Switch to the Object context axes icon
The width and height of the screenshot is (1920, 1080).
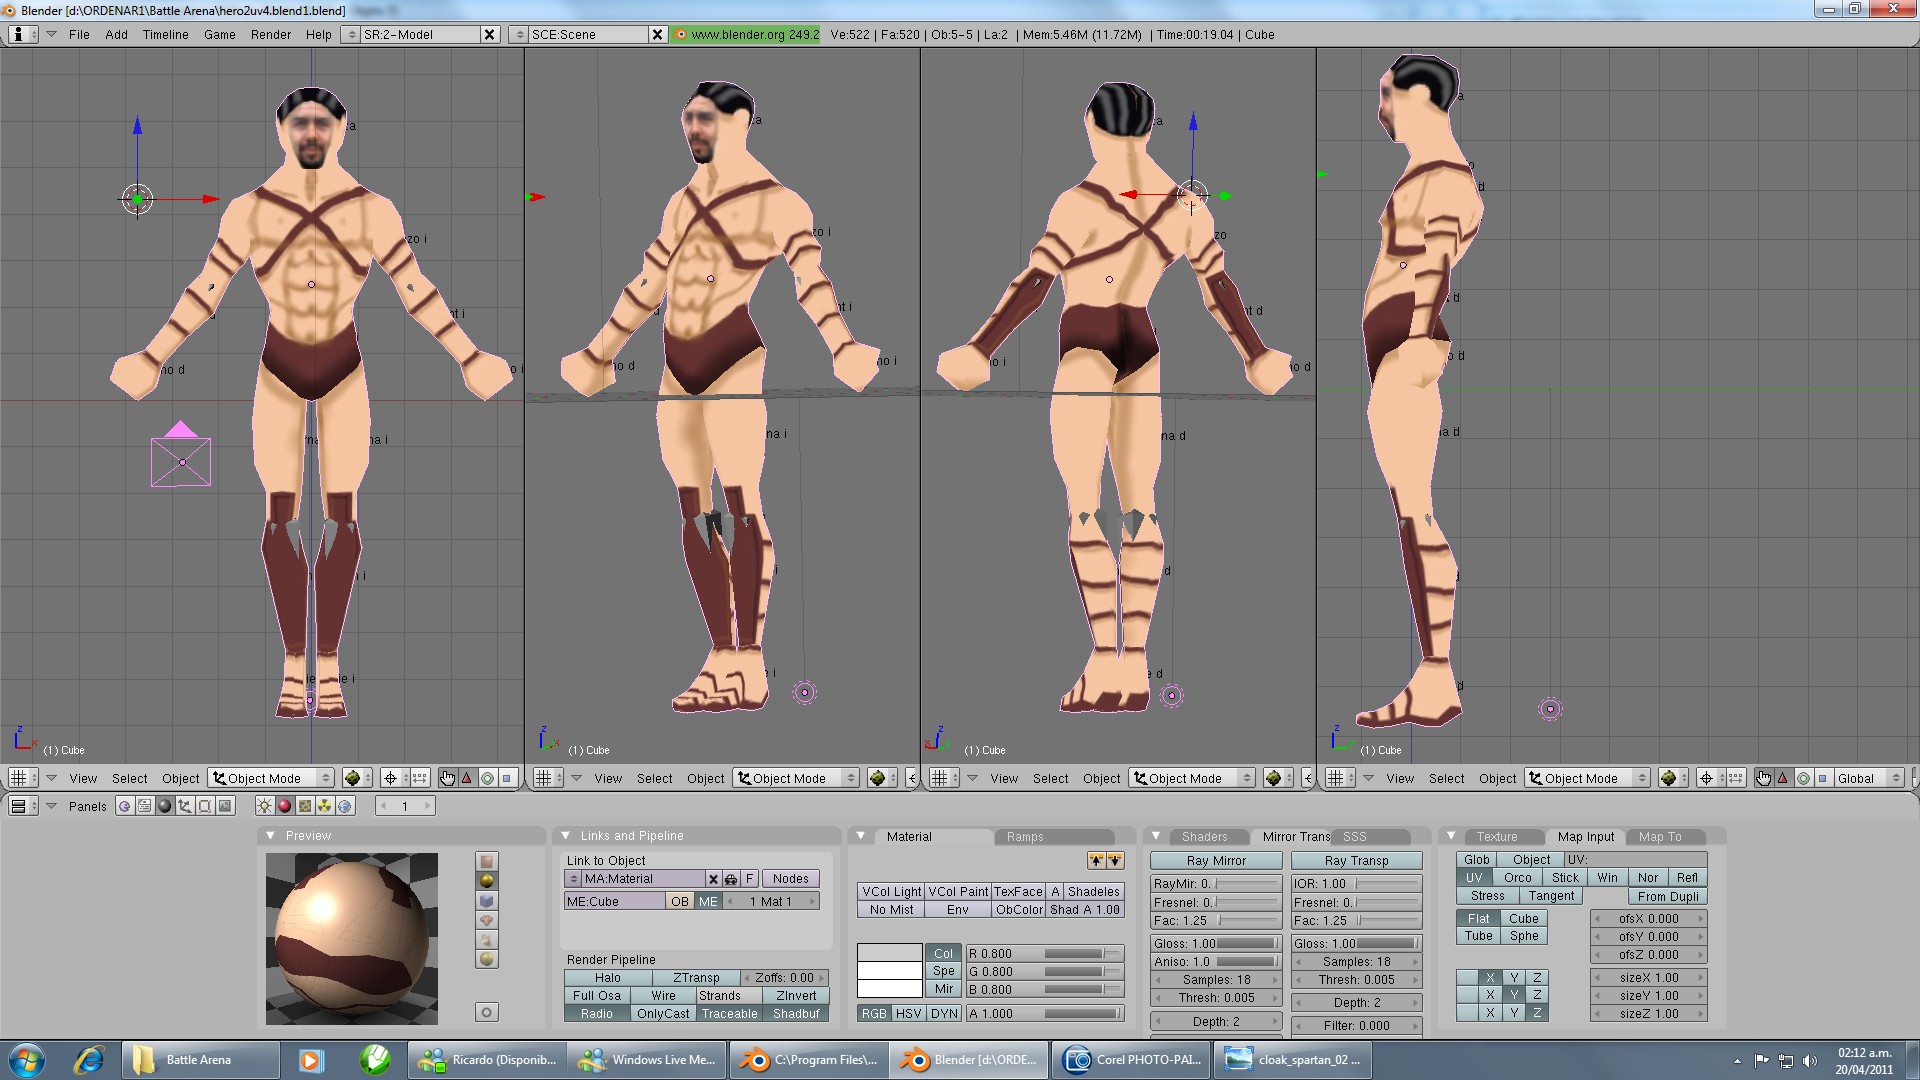[x=185, y=806]
